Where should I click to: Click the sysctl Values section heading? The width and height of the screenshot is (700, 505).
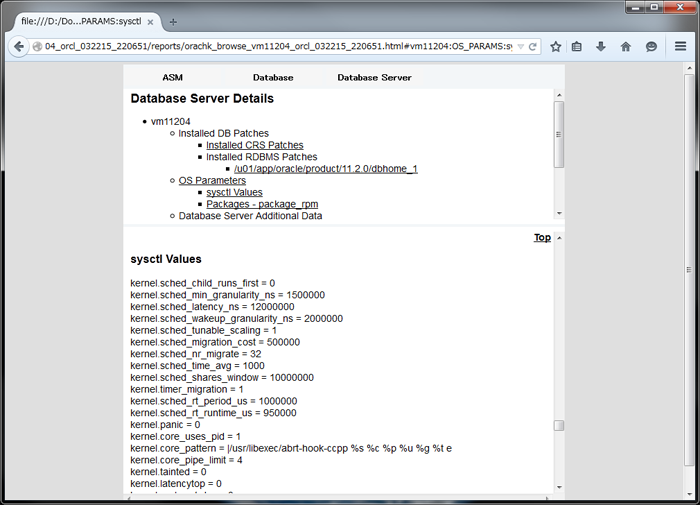(166, 259)
